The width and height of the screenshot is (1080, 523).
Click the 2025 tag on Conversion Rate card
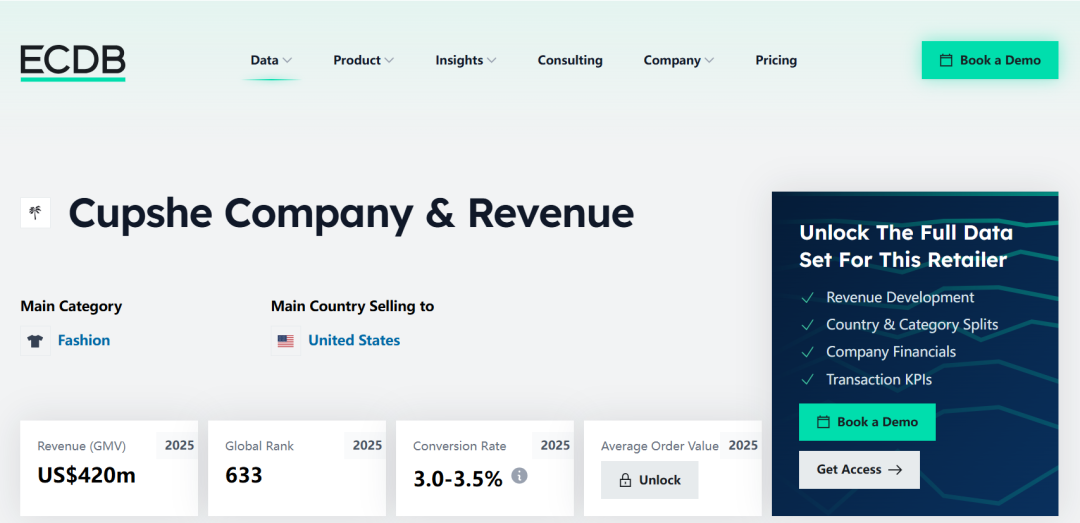coord(554,445)
